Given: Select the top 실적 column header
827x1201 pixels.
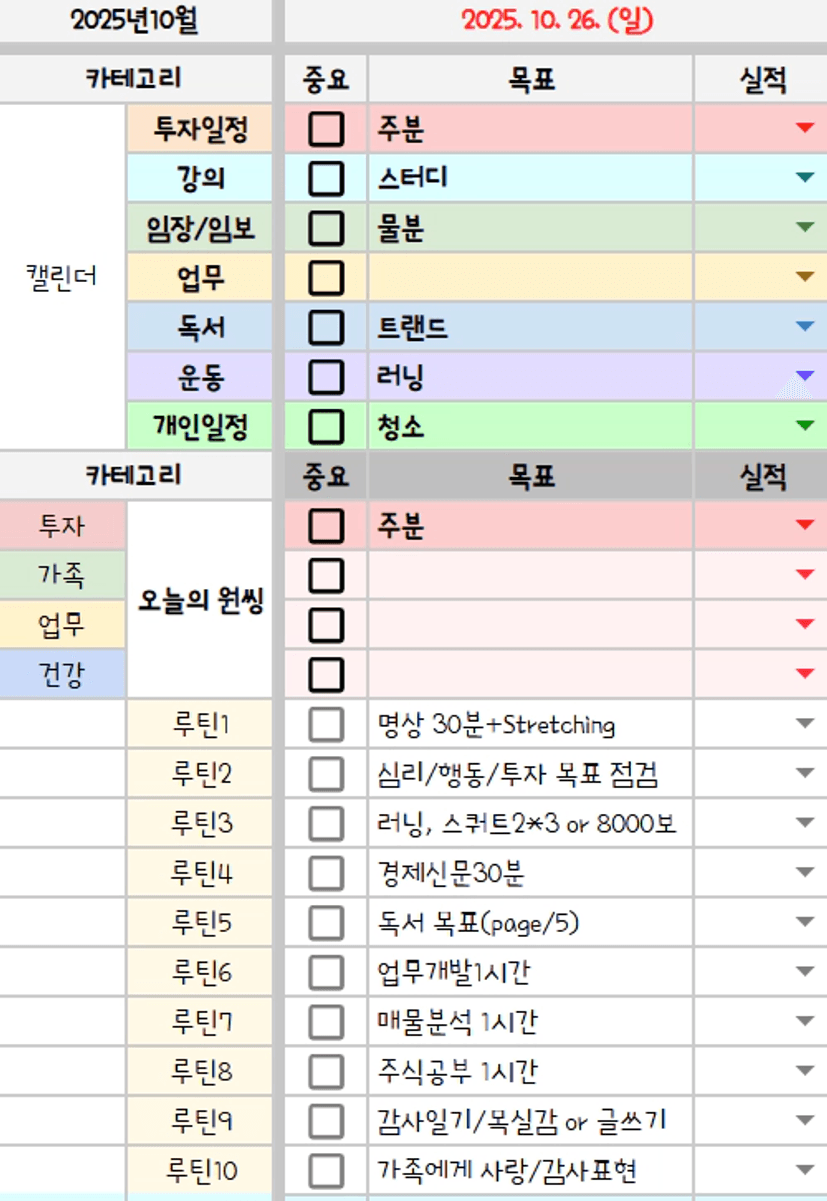Looking at the screenshot, I should pyautogui.click(x=761, y=79).
